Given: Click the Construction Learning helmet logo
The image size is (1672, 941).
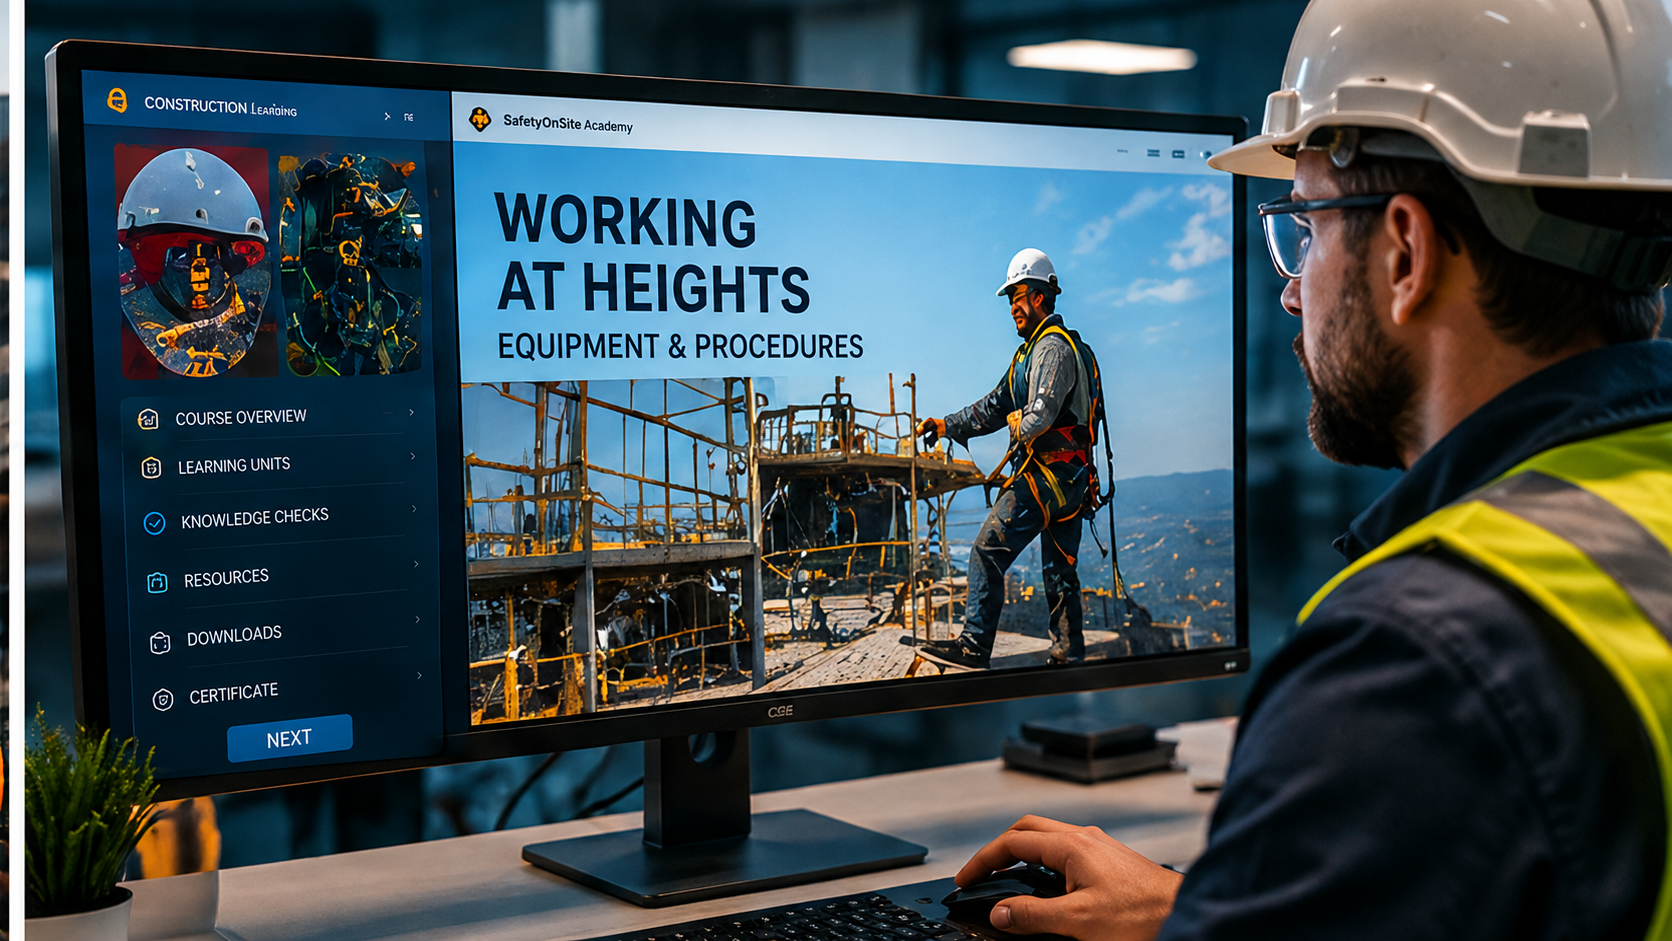Looking at the screenshot, I should tap(117, 100).
